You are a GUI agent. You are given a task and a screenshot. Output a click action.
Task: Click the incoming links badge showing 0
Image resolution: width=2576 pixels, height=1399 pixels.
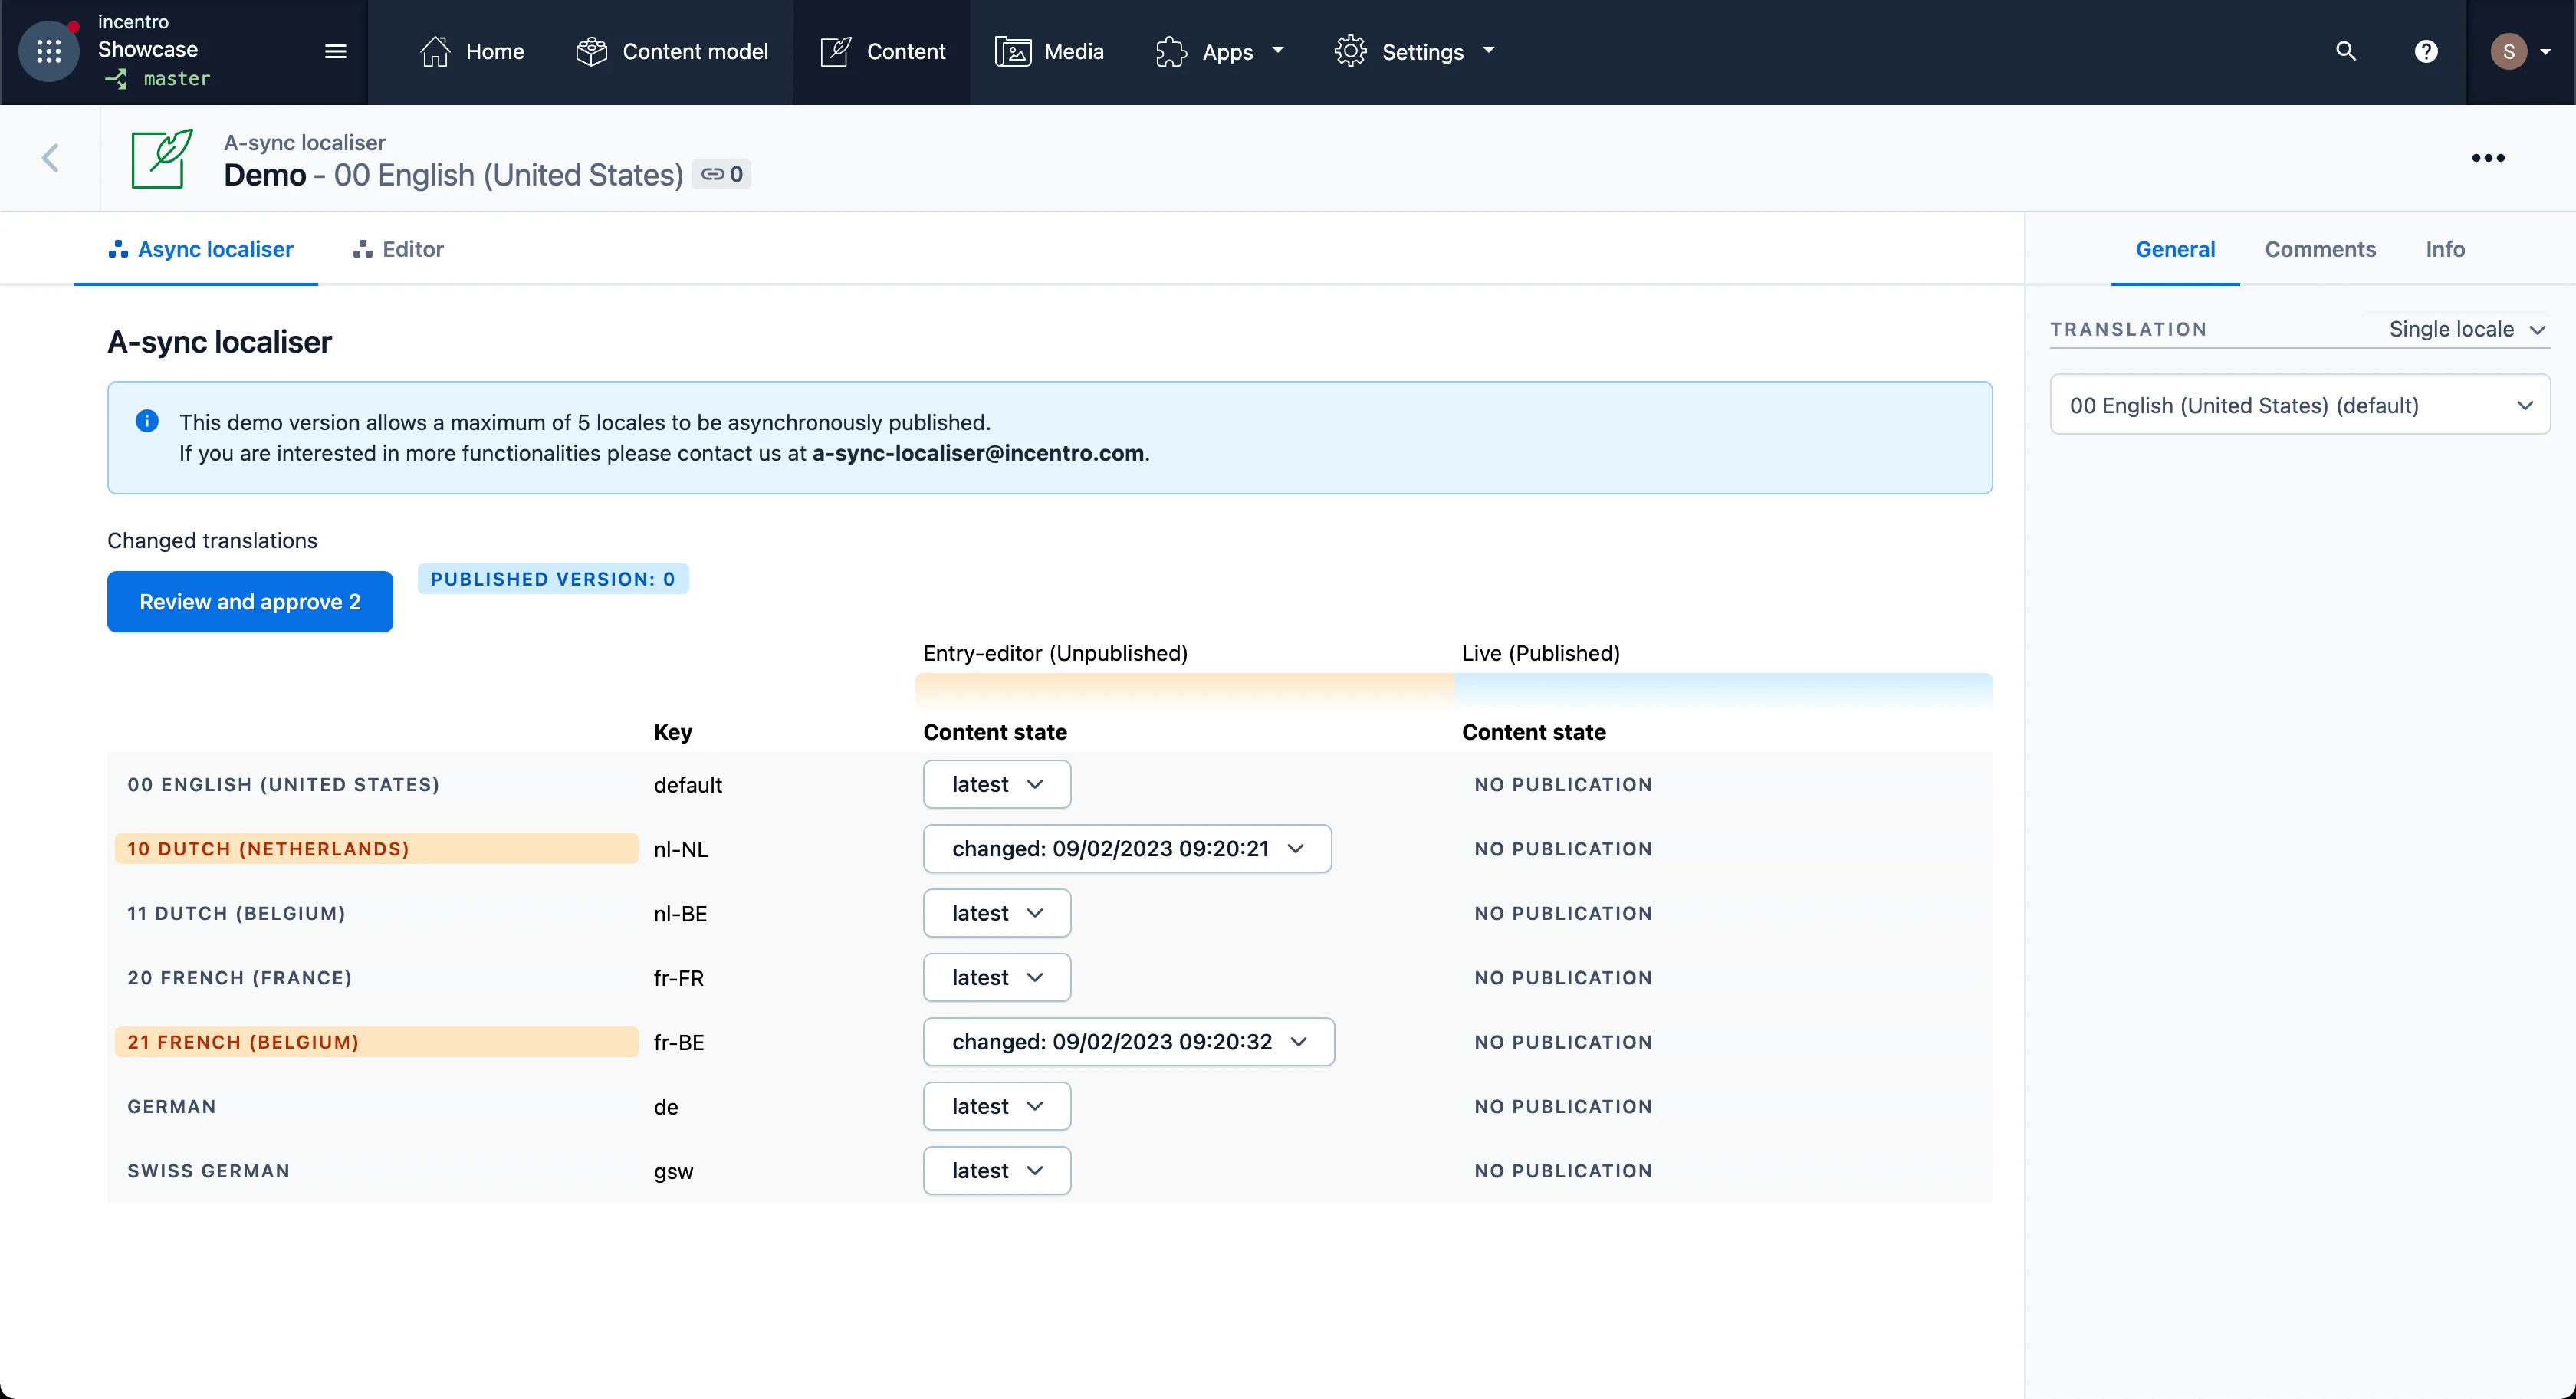(722, 174)
